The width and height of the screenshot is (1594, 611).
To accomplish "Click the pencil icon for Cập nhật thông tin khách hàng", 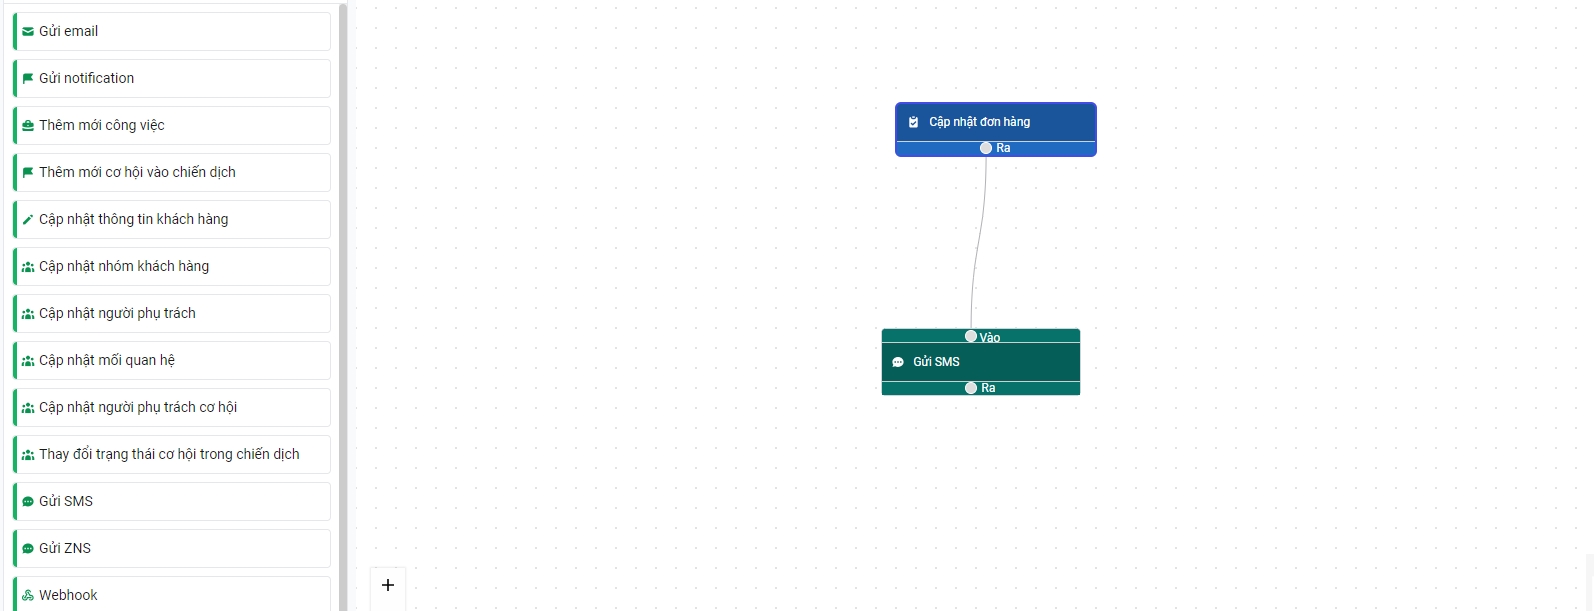I will click(28, 220).
